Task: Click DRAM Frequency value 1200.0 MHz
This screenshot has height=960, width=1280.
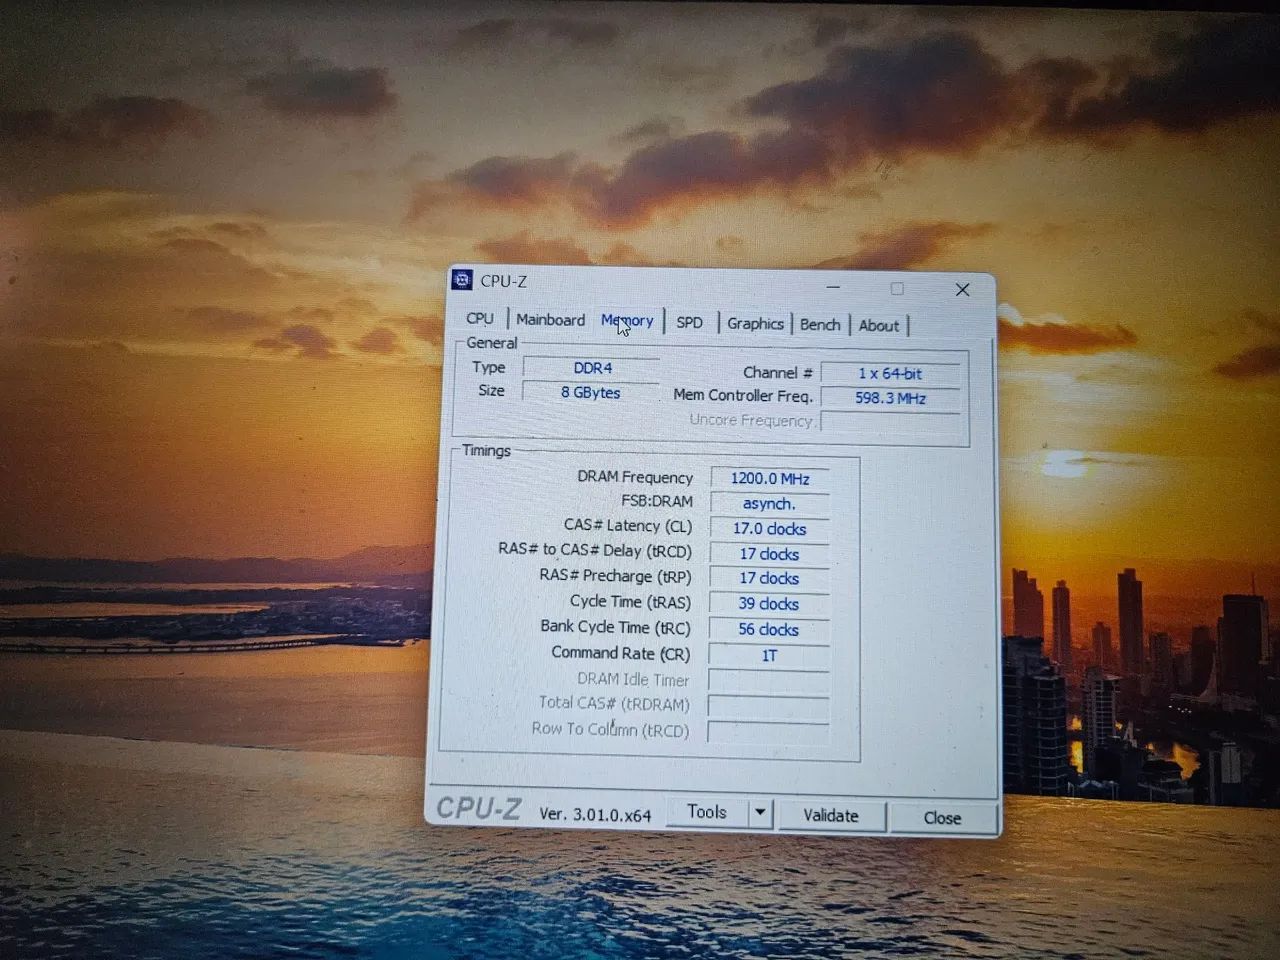Action: [x=770, y=478]
